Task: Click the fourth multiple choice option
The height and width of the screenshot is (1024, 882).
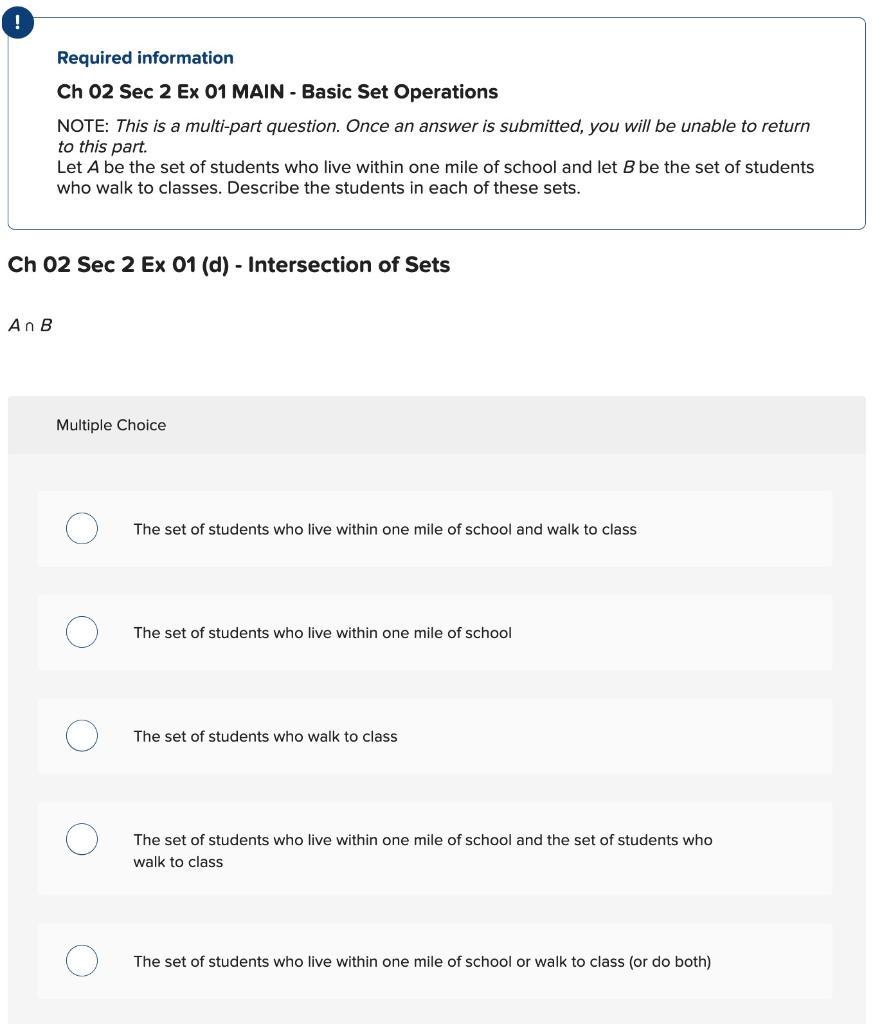Action: pyautogui.click(x=435, y=848)
